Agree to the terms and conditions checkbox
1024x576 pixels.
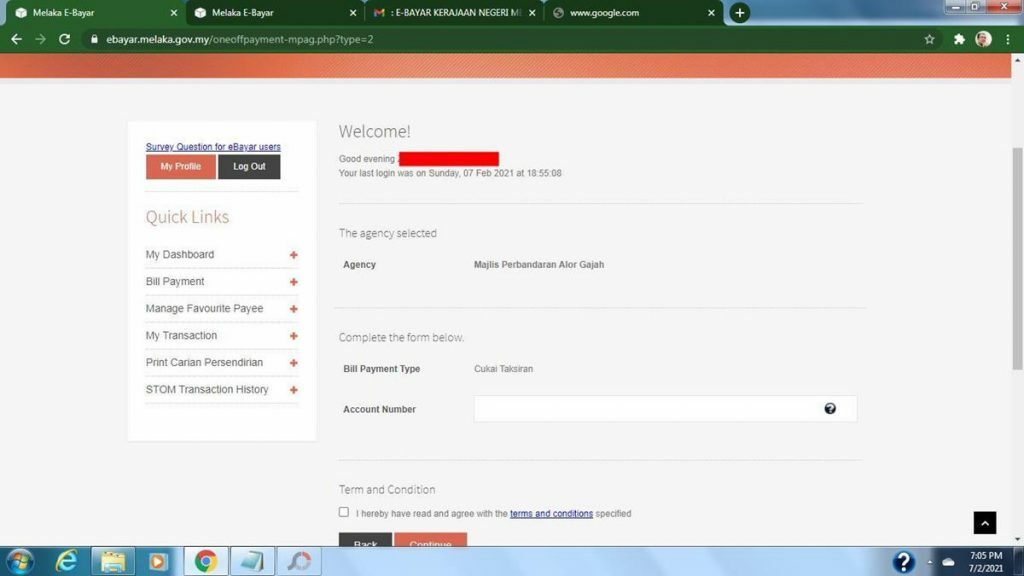pyautogui.click(x=344, y=512)
